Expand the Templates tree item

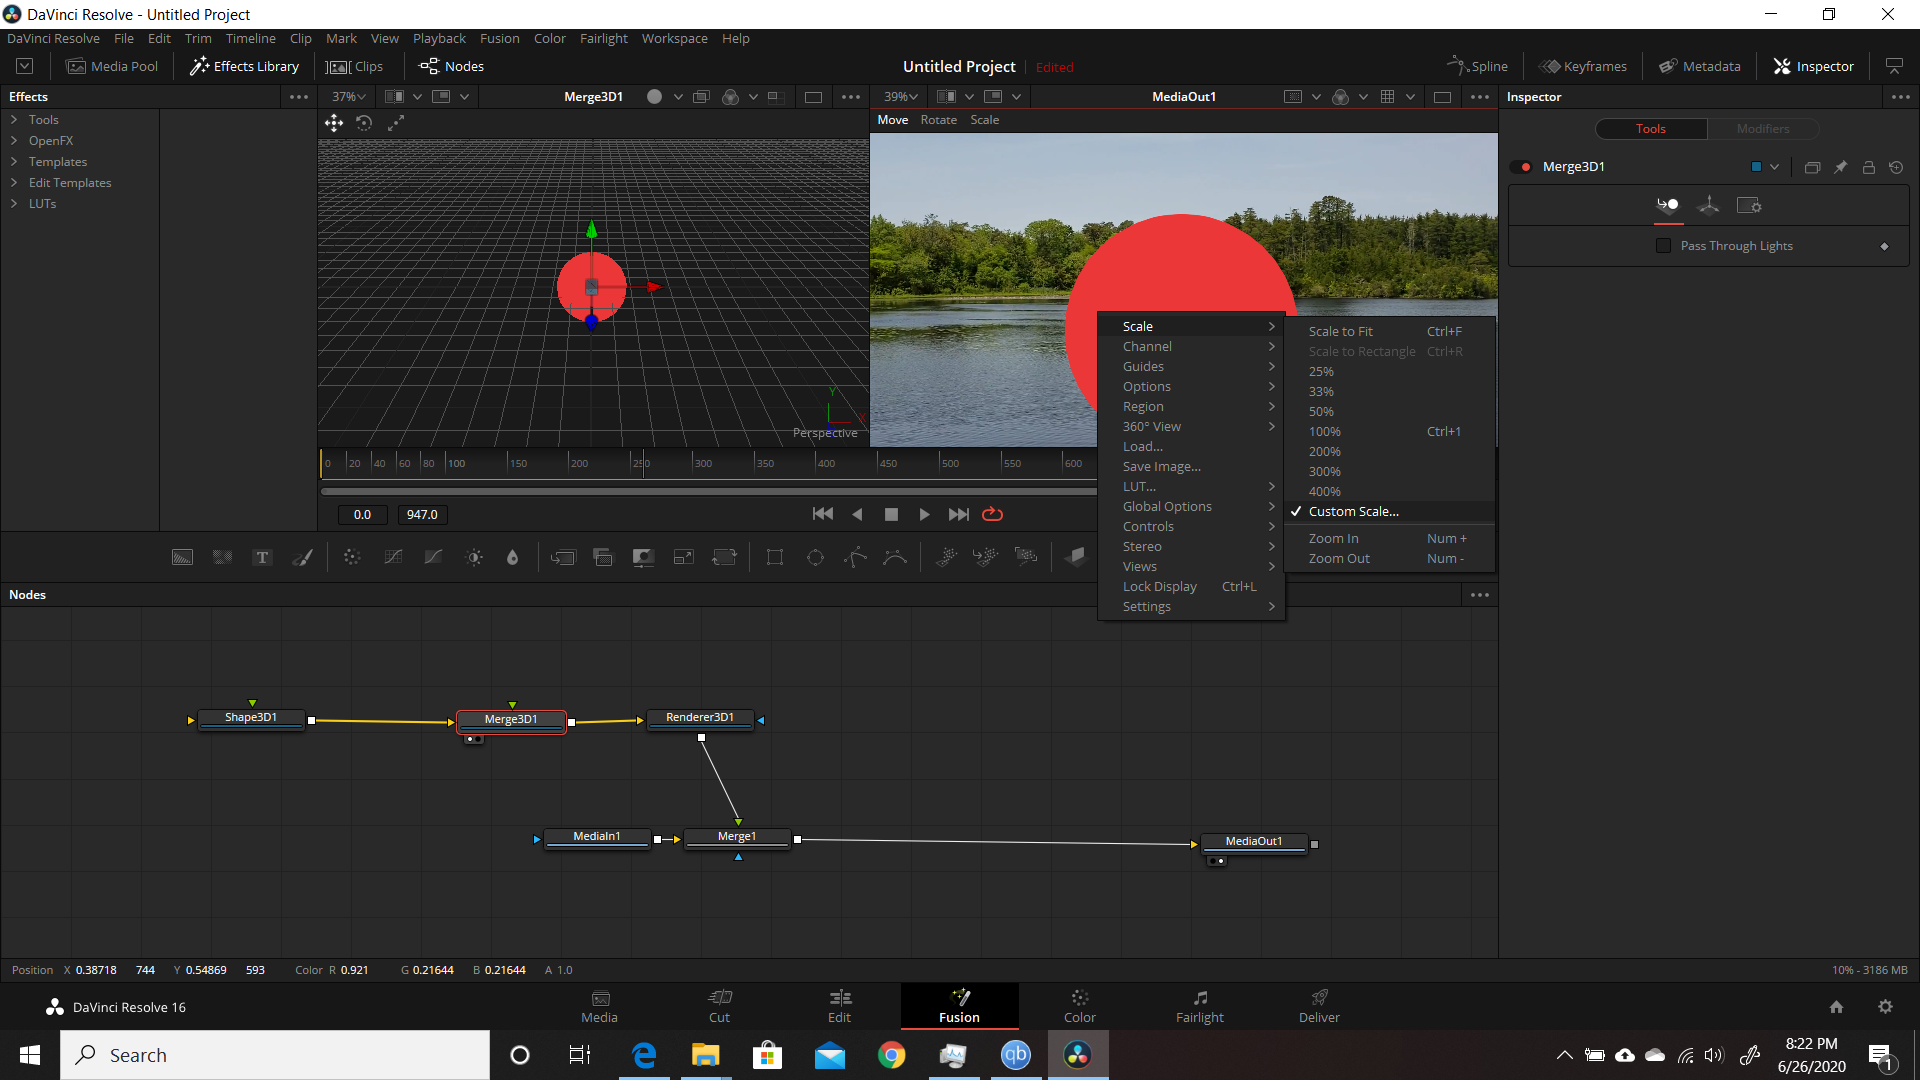[x=14, y=162]
